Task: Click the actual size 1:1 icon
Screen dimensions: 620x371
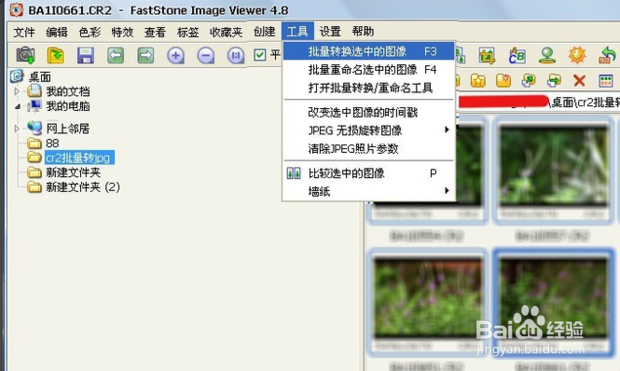Action: (x=236, y=55)
